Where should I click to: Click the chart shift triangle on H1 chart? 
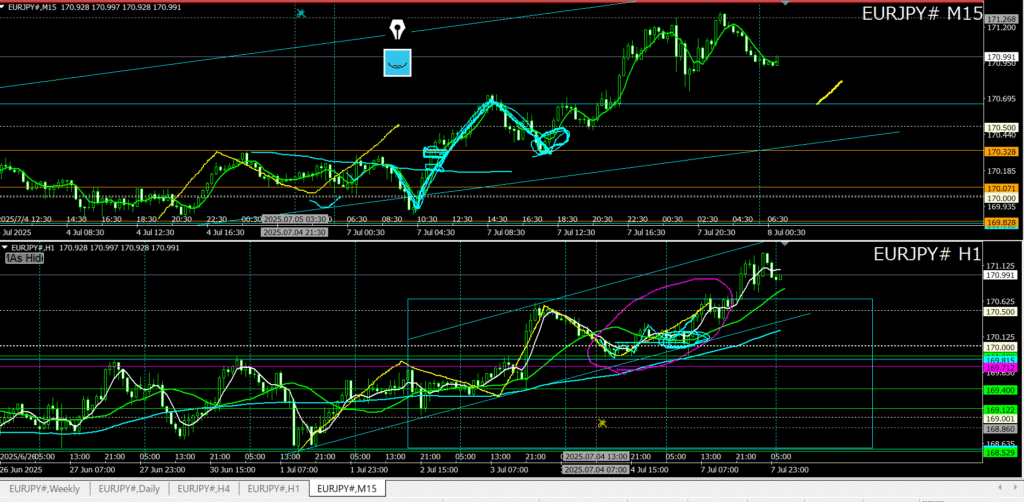(785, 243)
